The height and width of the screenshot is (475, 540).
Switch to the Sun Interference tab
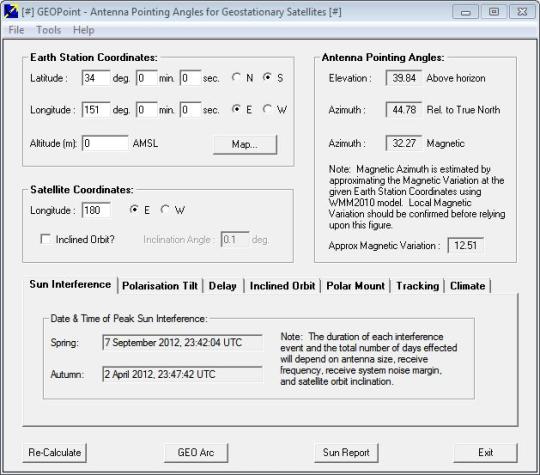(70, 285)
